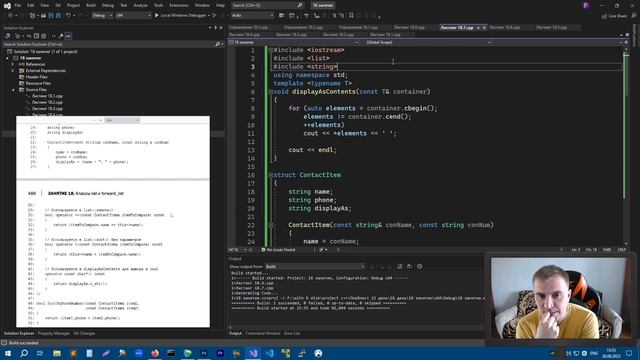Collapse the 18 занятие project node

7,58
